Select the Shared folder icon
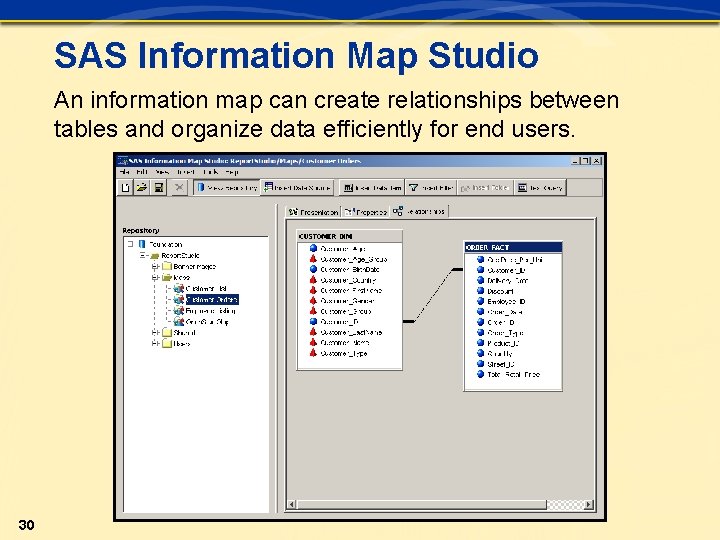 pos(167,332)
